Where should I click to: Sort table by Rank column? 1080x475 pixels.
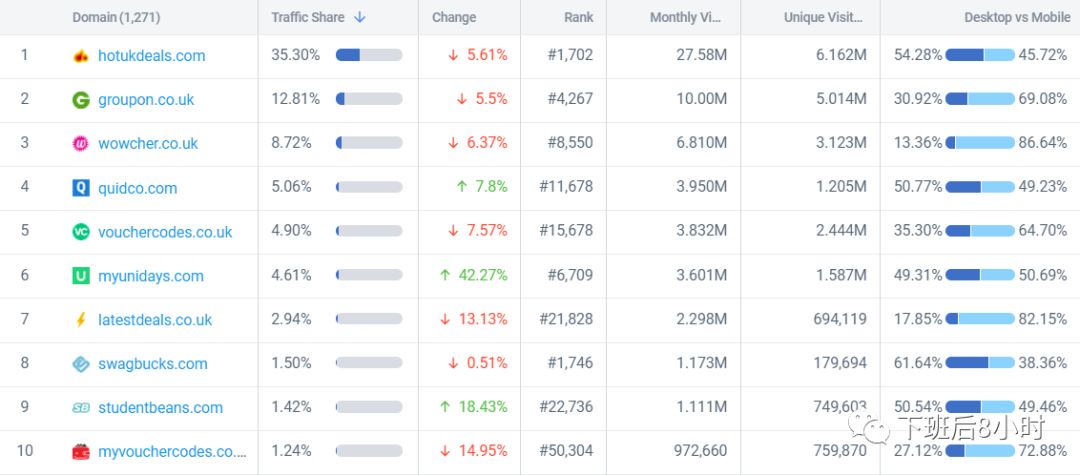pyautogui.click(x=579, y=17)
